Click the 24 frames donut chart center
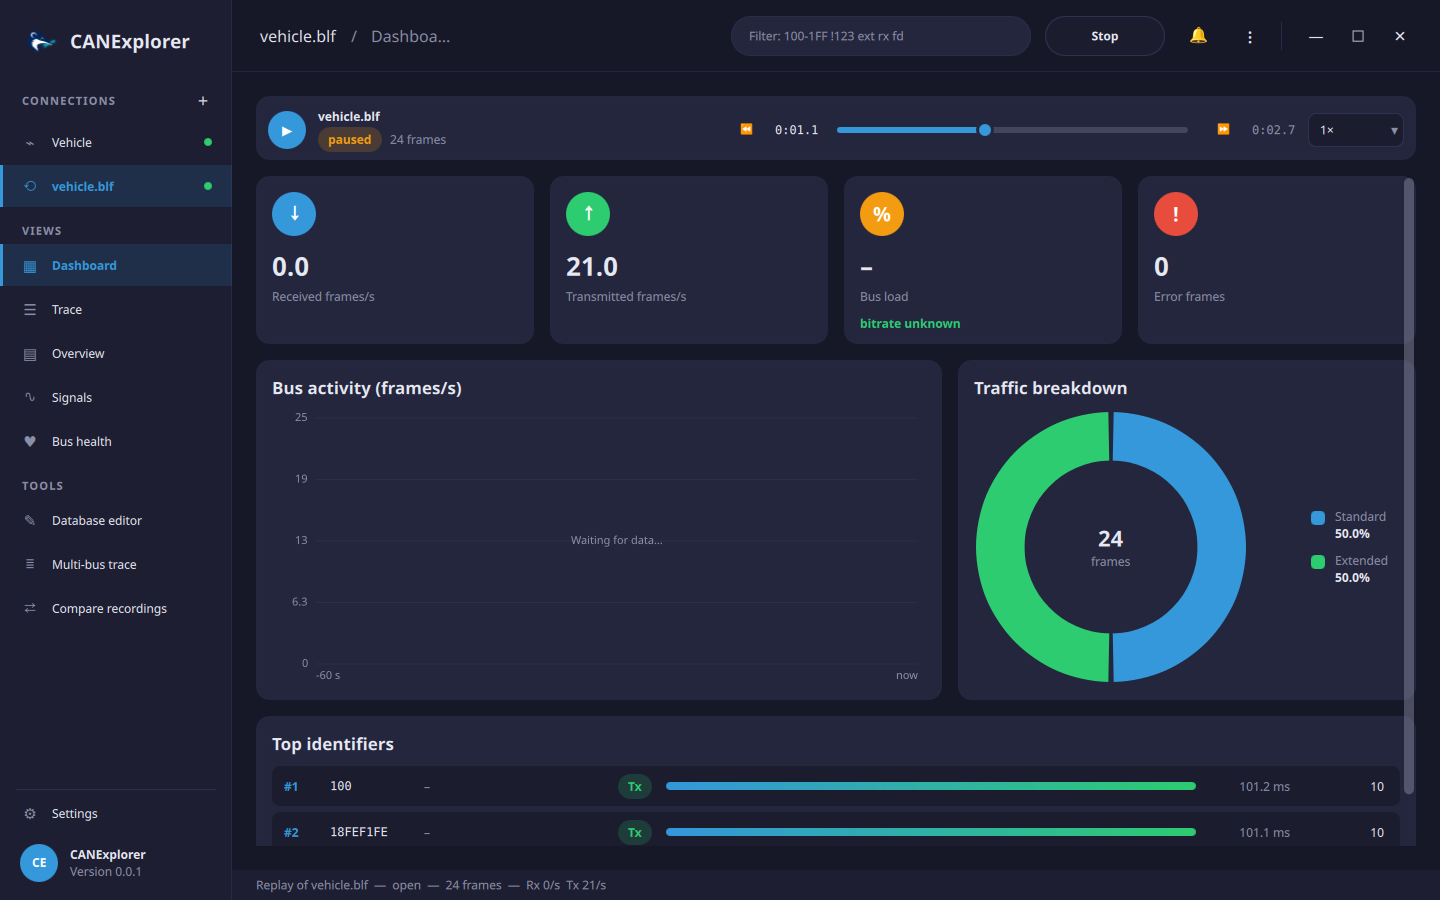Image resolution: width=1440 pixels, height=900 pixels. pyautogui.click(x=1111, y=547)
